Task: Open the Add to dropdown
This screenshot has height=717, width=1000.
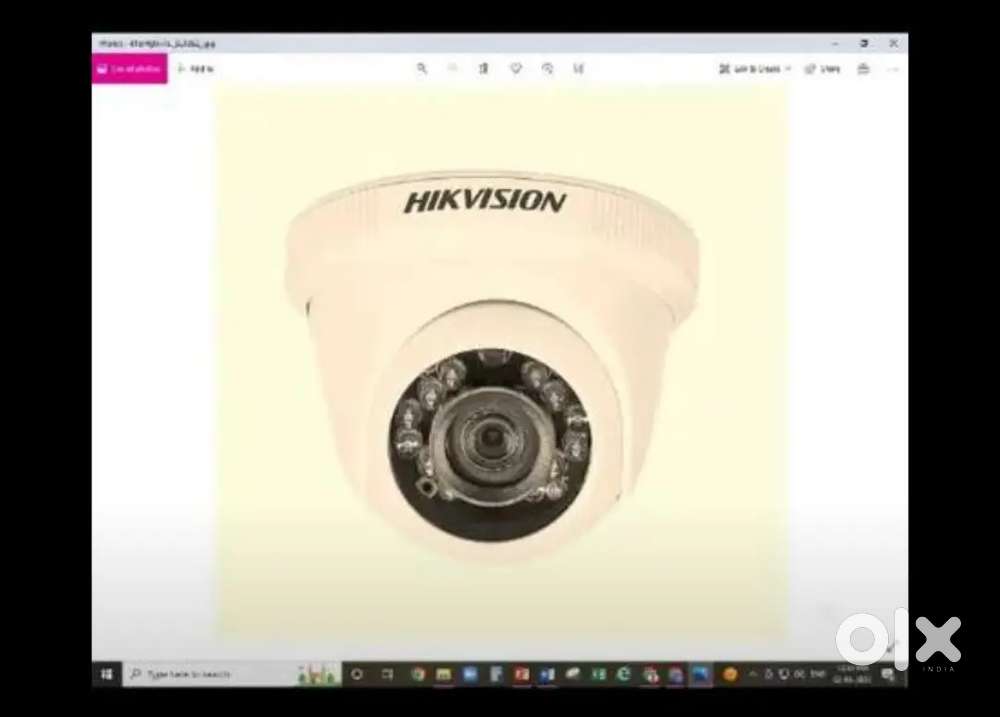Action: click(x=196, y=69)
